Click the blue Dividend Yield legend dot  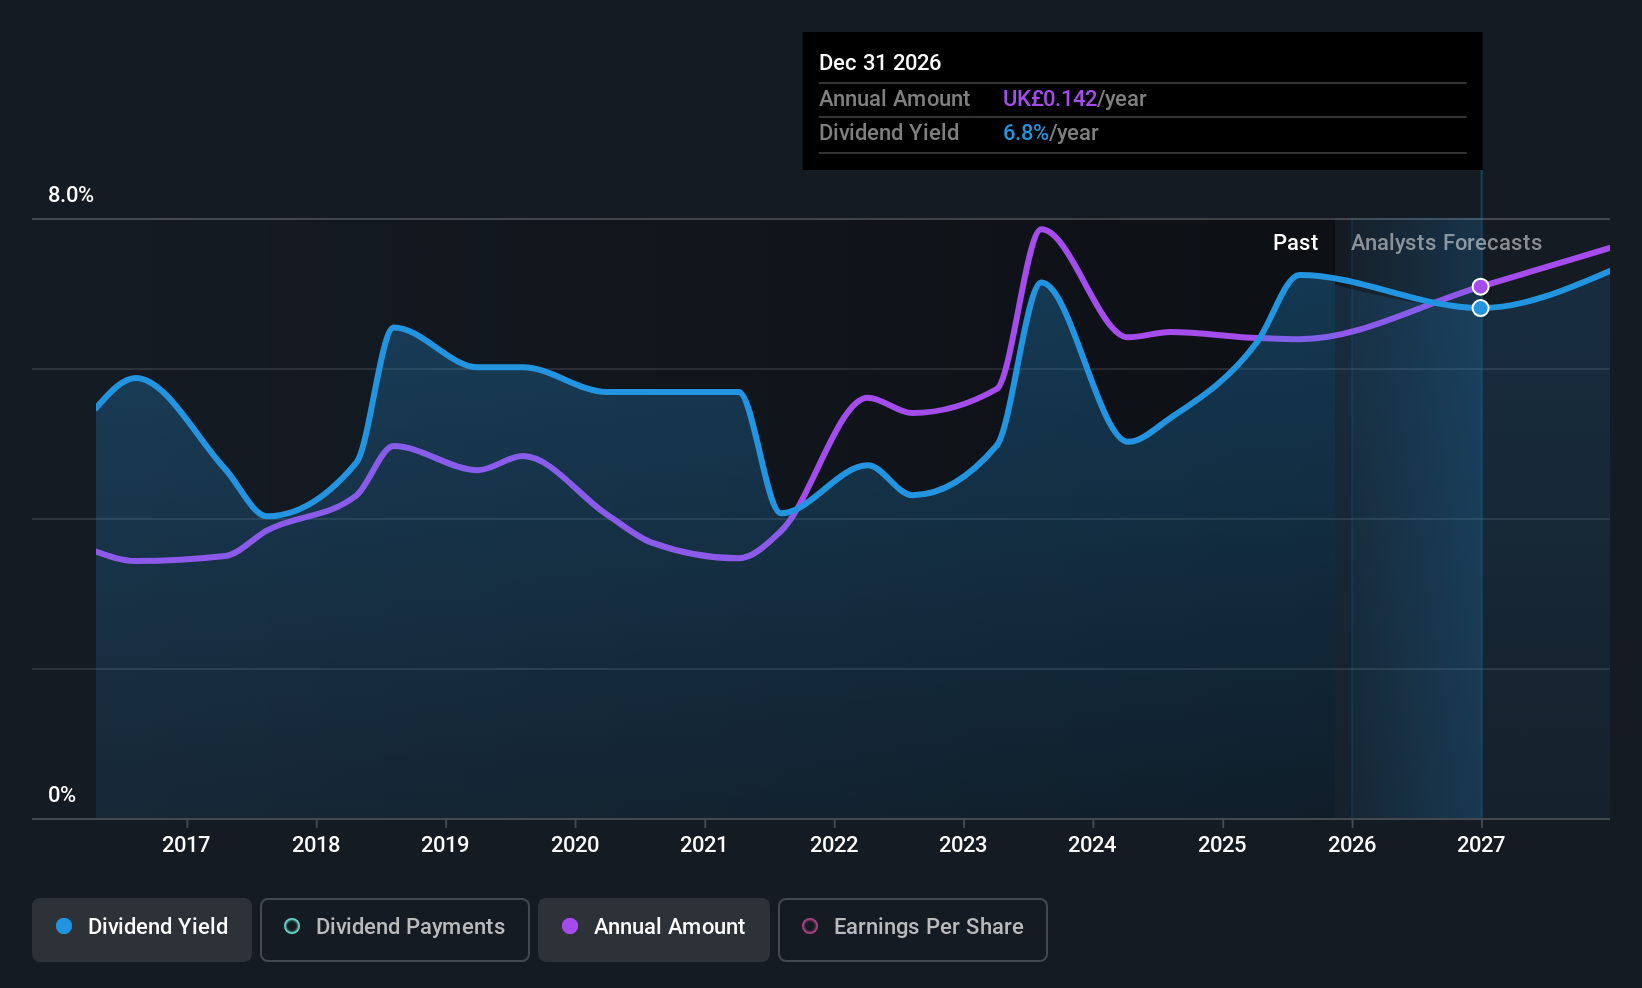[x=64, y=926]
